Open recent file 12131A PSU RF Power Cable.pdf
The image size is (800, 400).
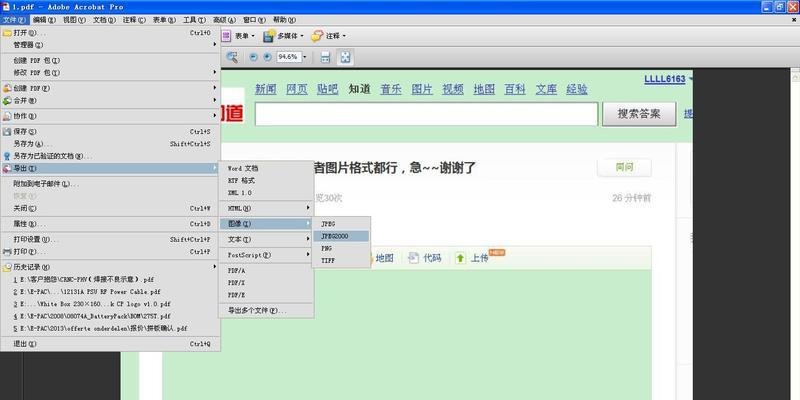[110, 292]
